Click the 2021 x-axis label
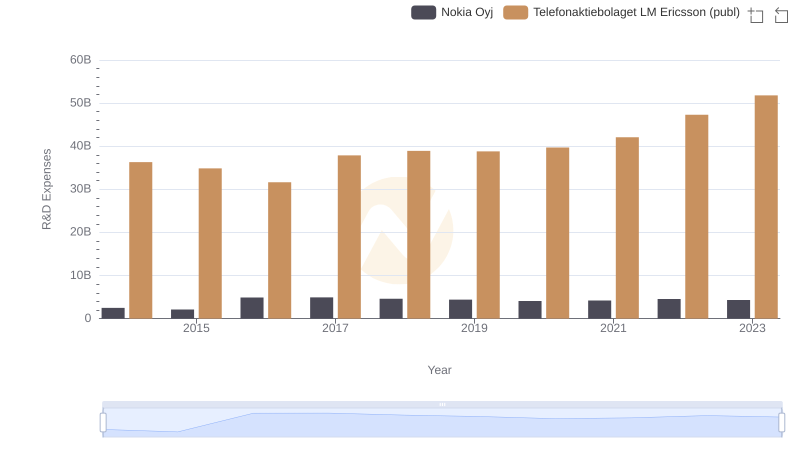Viewport: 800px width, 461px height. tap(613, 328)
